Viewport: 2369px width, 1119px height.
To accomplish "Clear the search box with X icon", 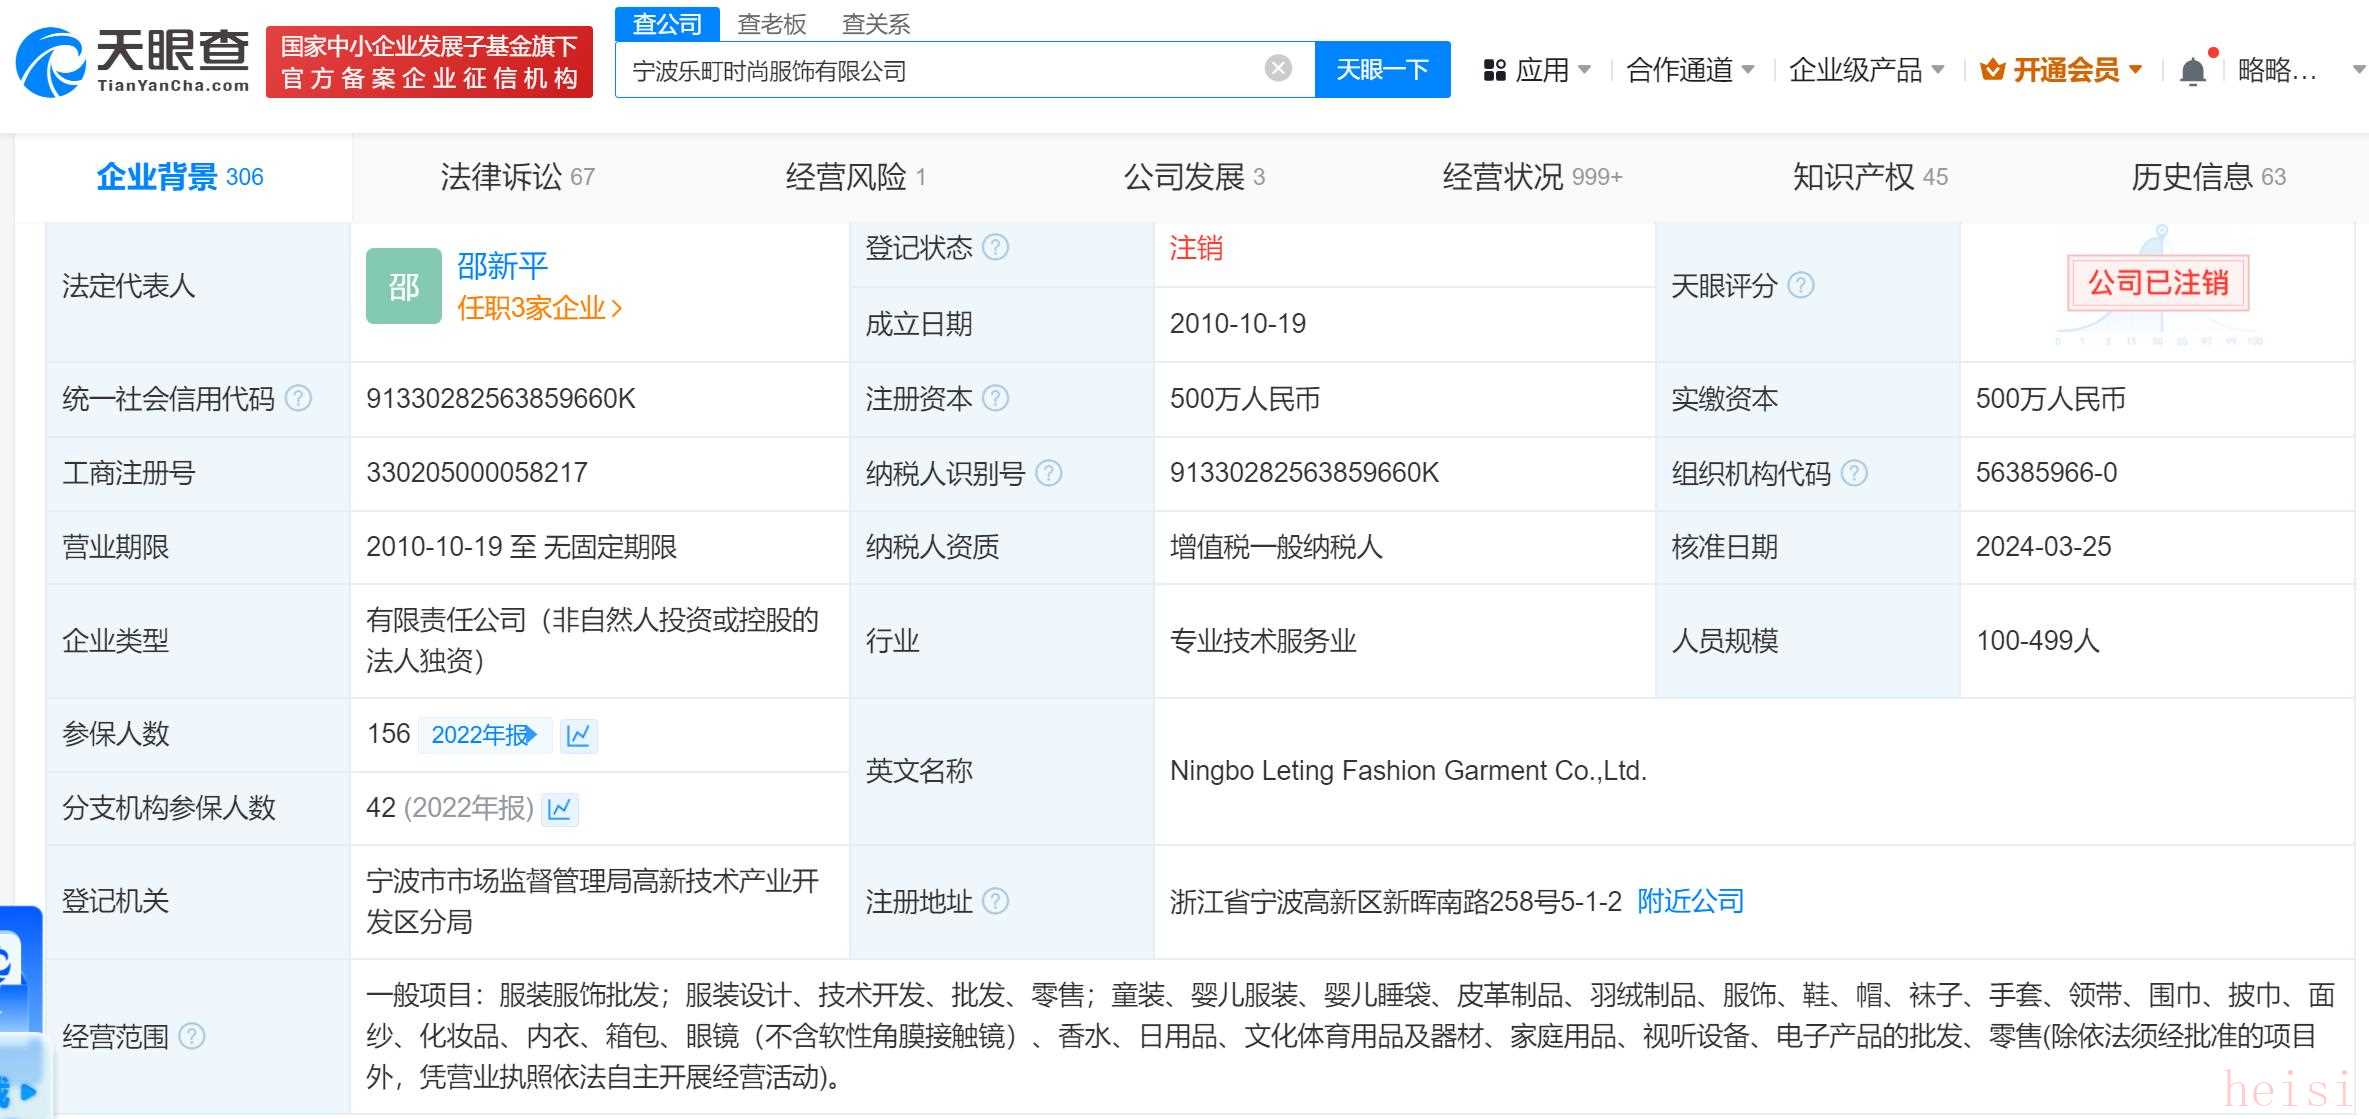I will (1277, 69).
